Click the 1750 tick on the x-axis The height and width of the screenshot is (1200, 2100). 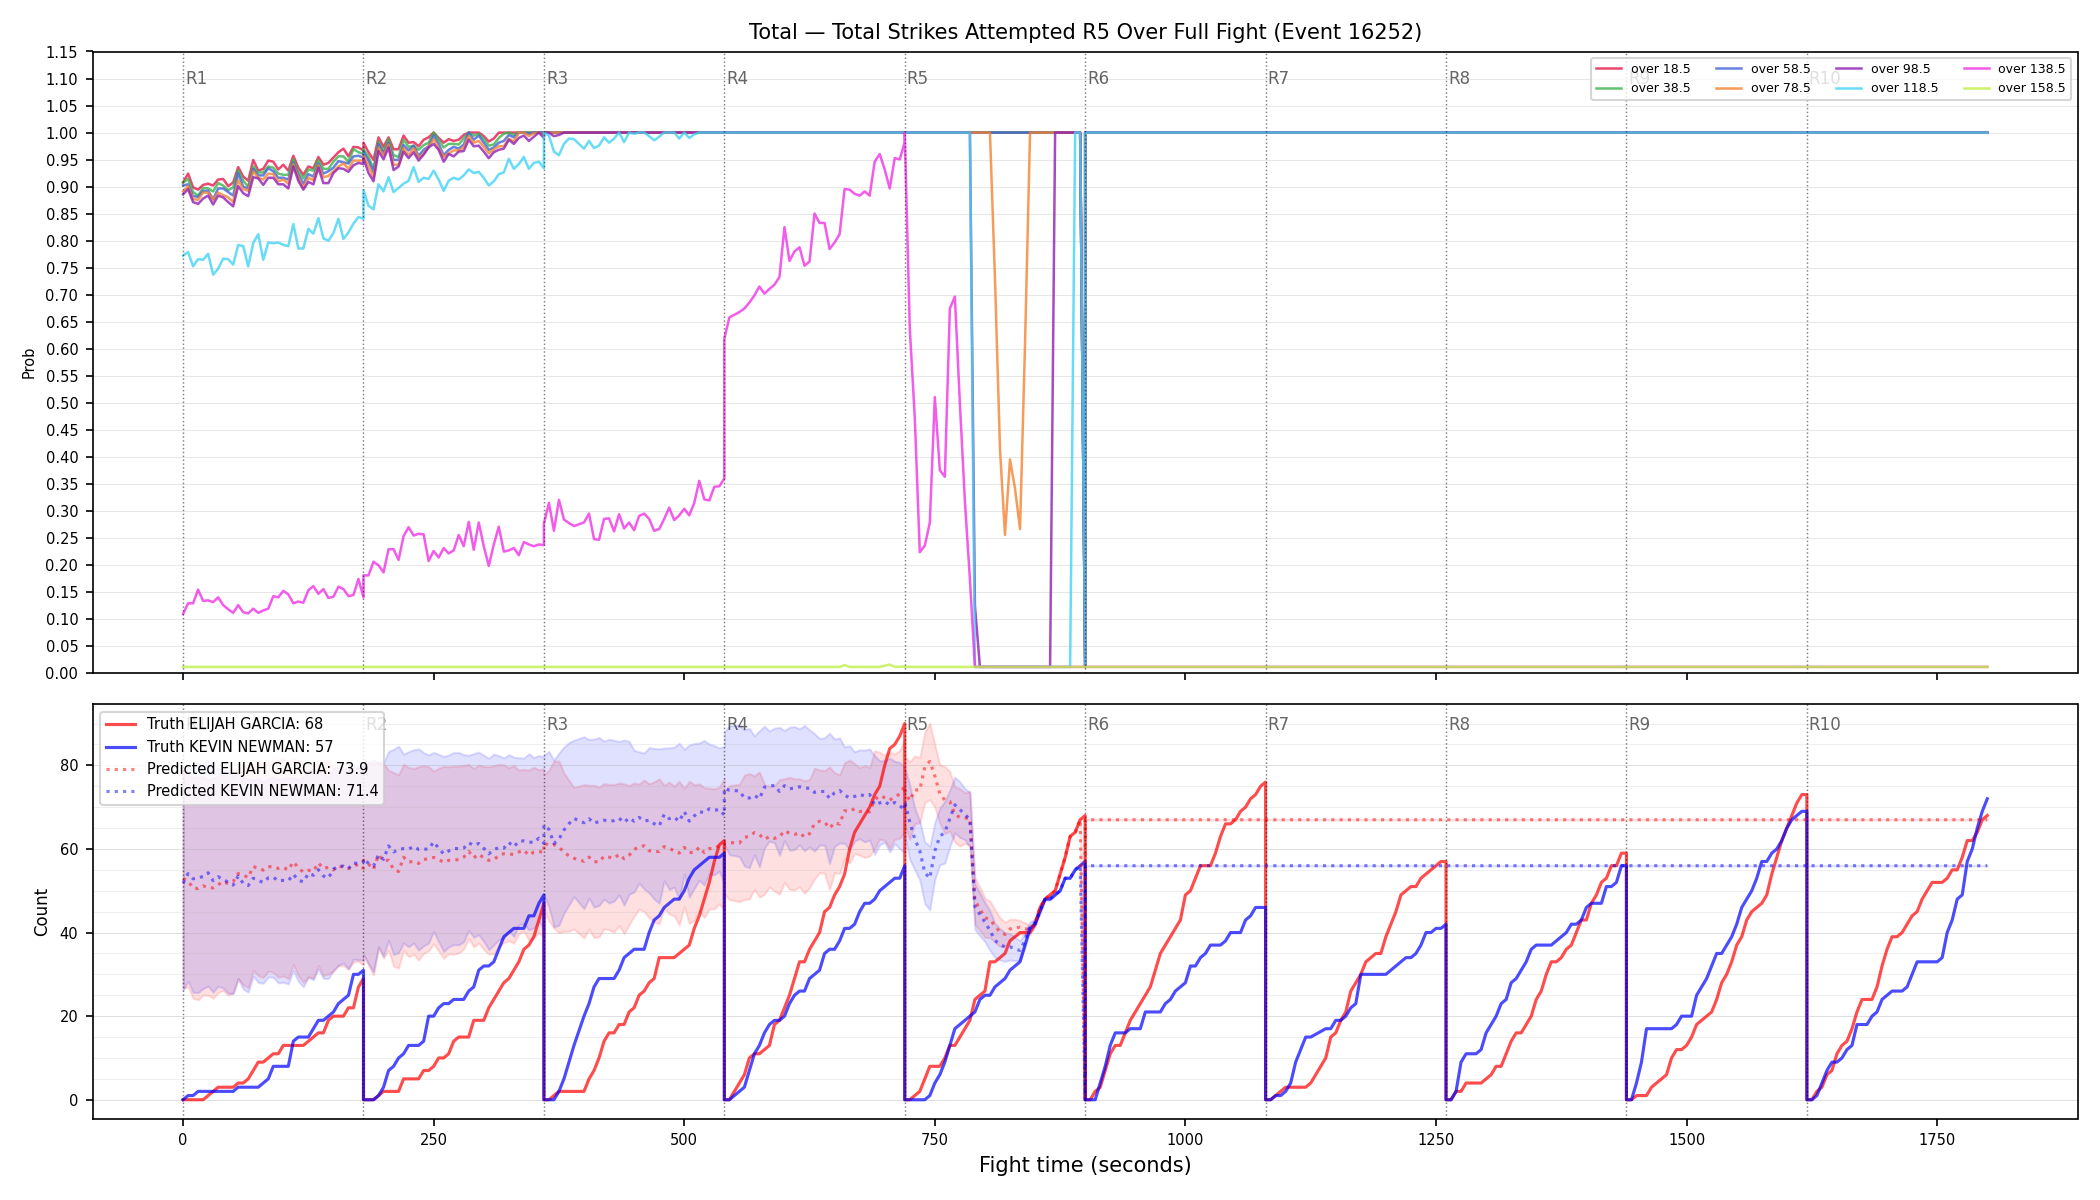(1937, 1139)
